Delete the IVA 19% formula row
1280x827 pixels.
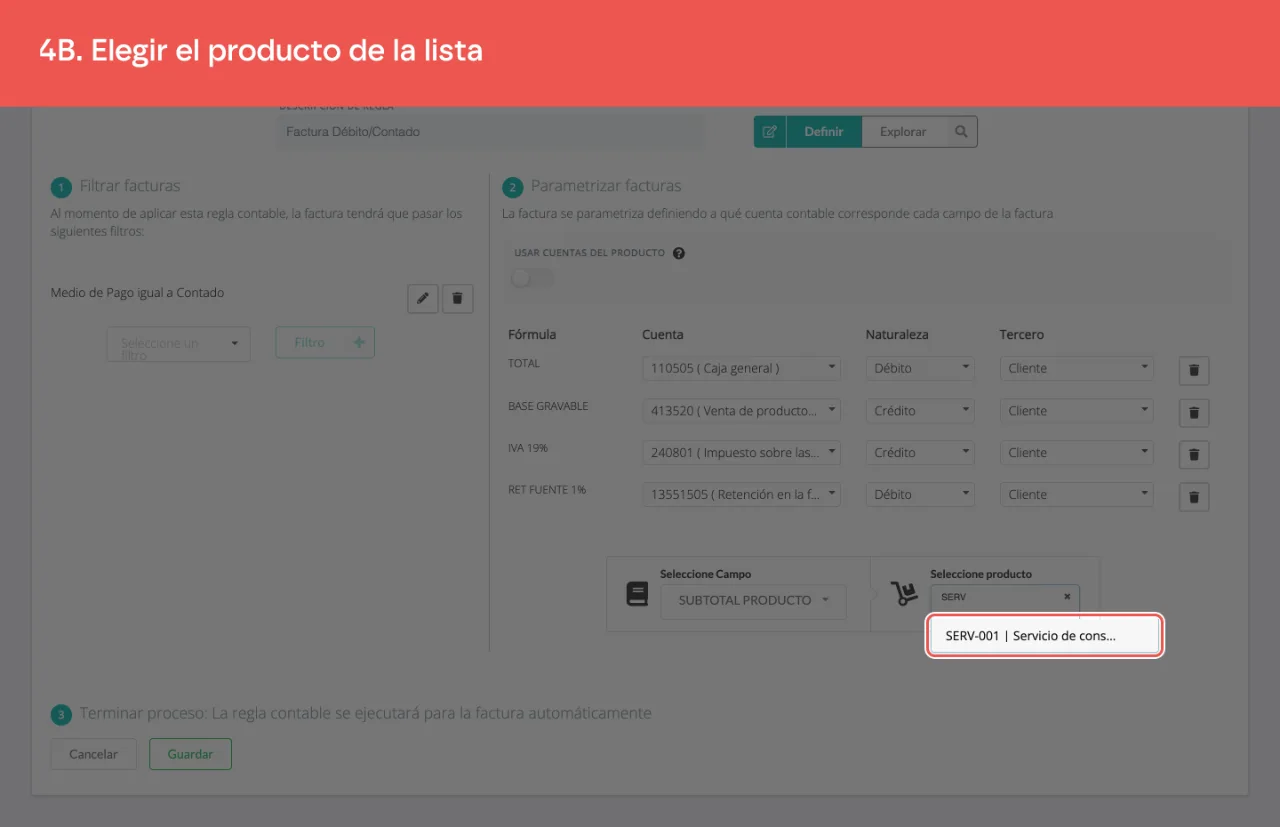pyautogui.click(x=1194, y=454)
